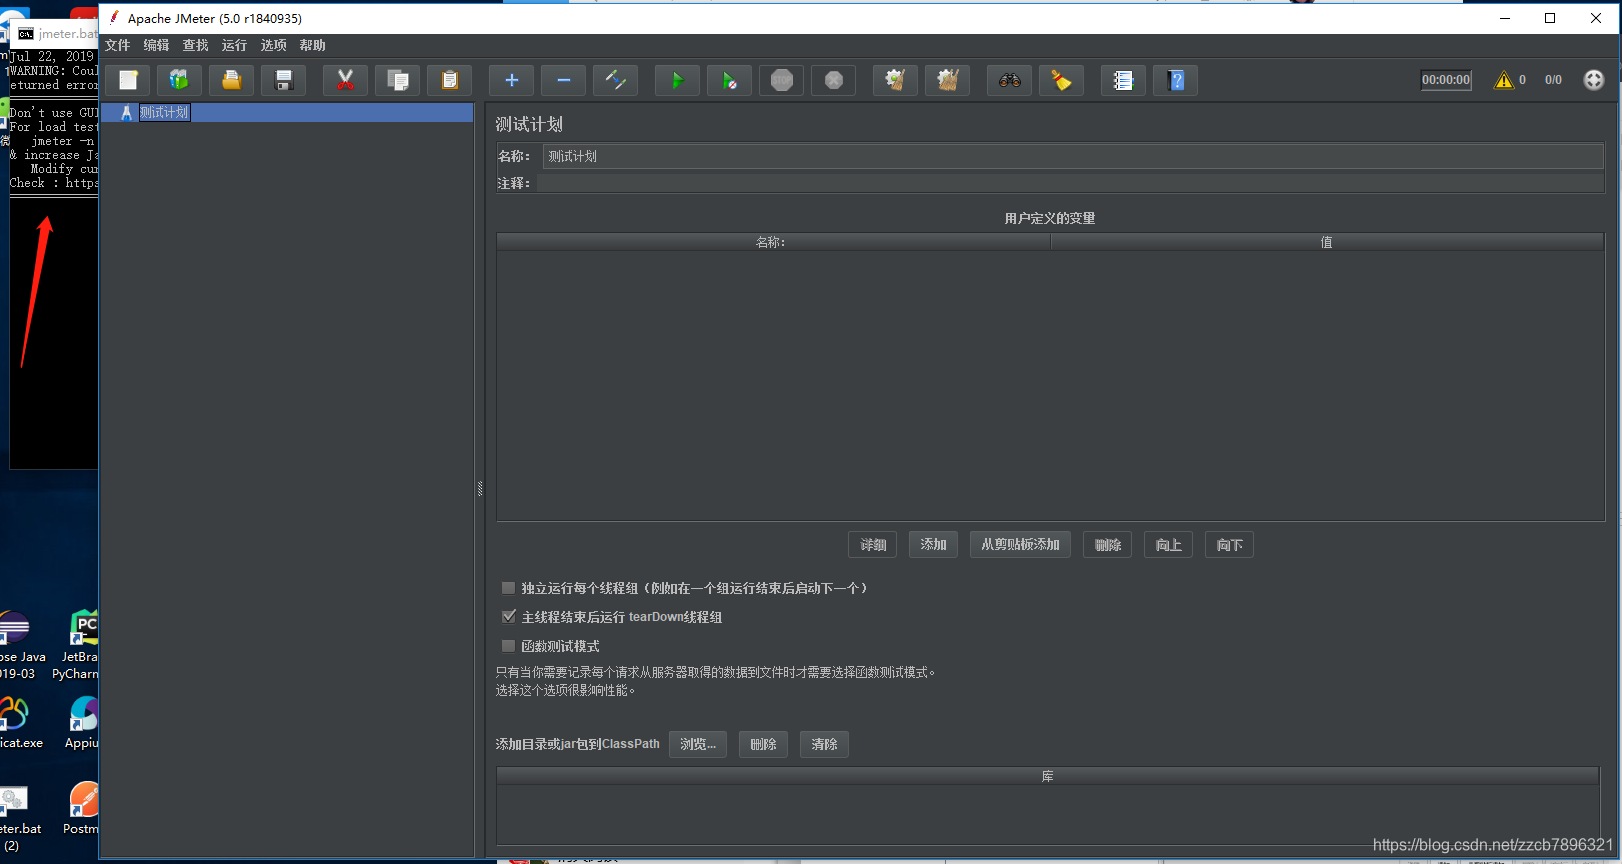The image size is (1622, 864).
Task: Open Postman desktop shortcut icon
Action: [82, 808]
